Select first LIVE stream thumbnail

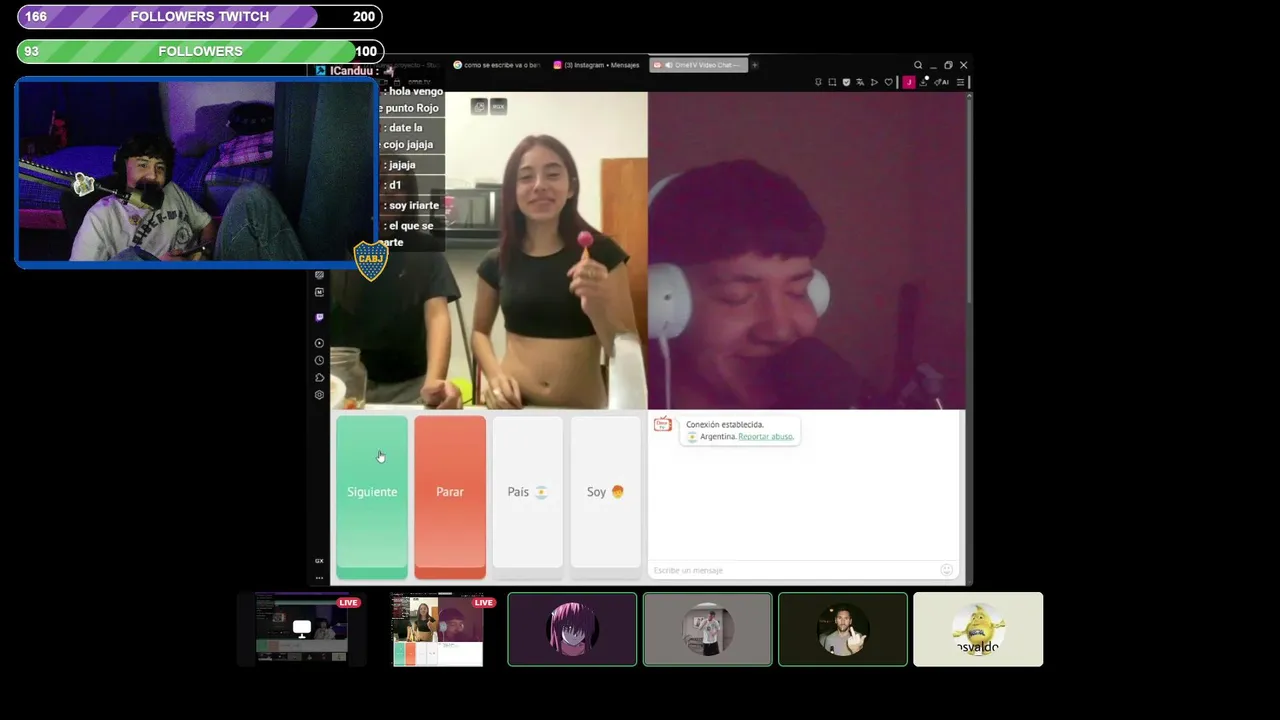(x=301, y=629)
